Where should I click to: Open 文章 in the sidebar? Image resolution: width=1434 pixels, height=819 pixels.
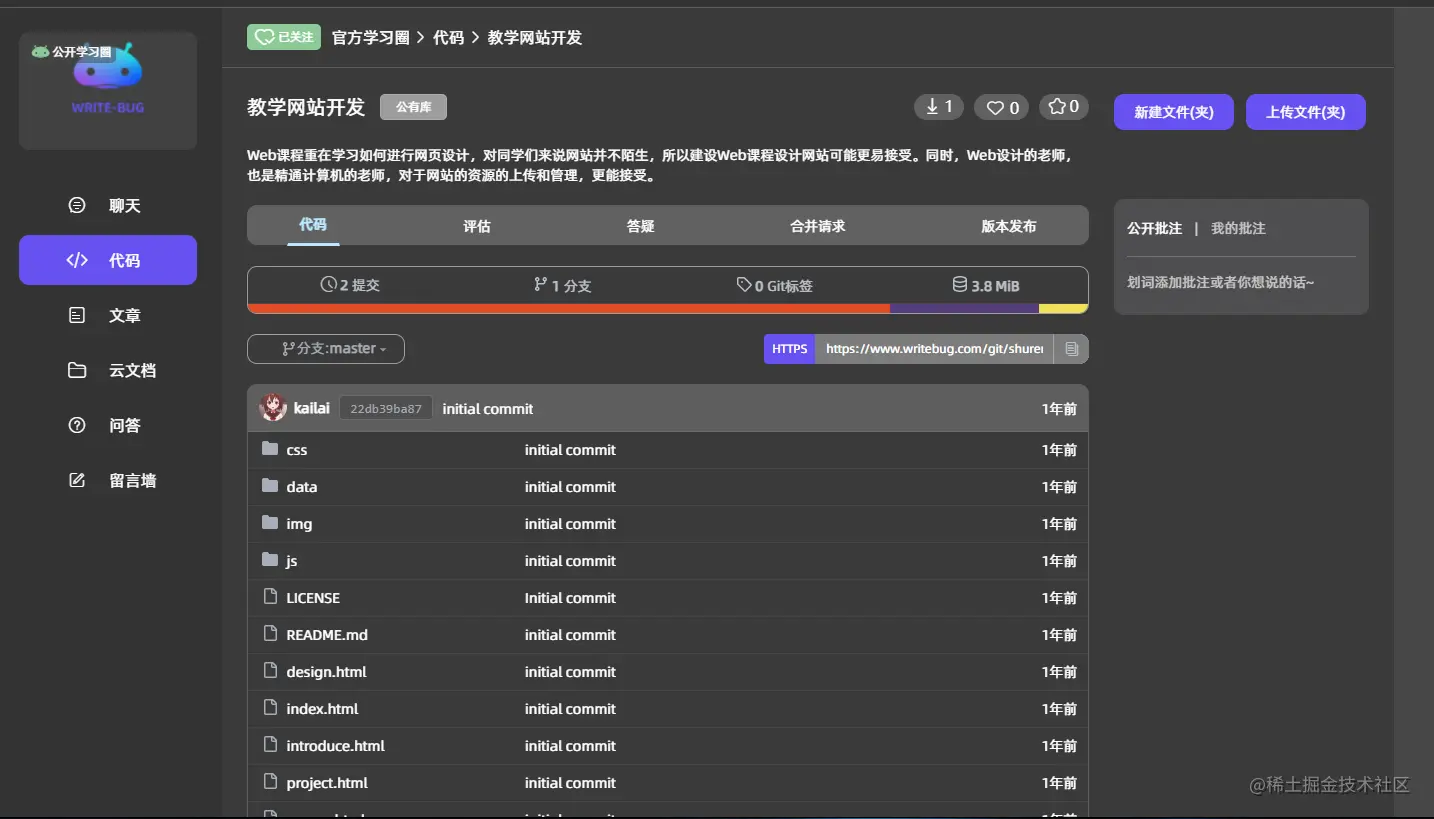point(108,315)
